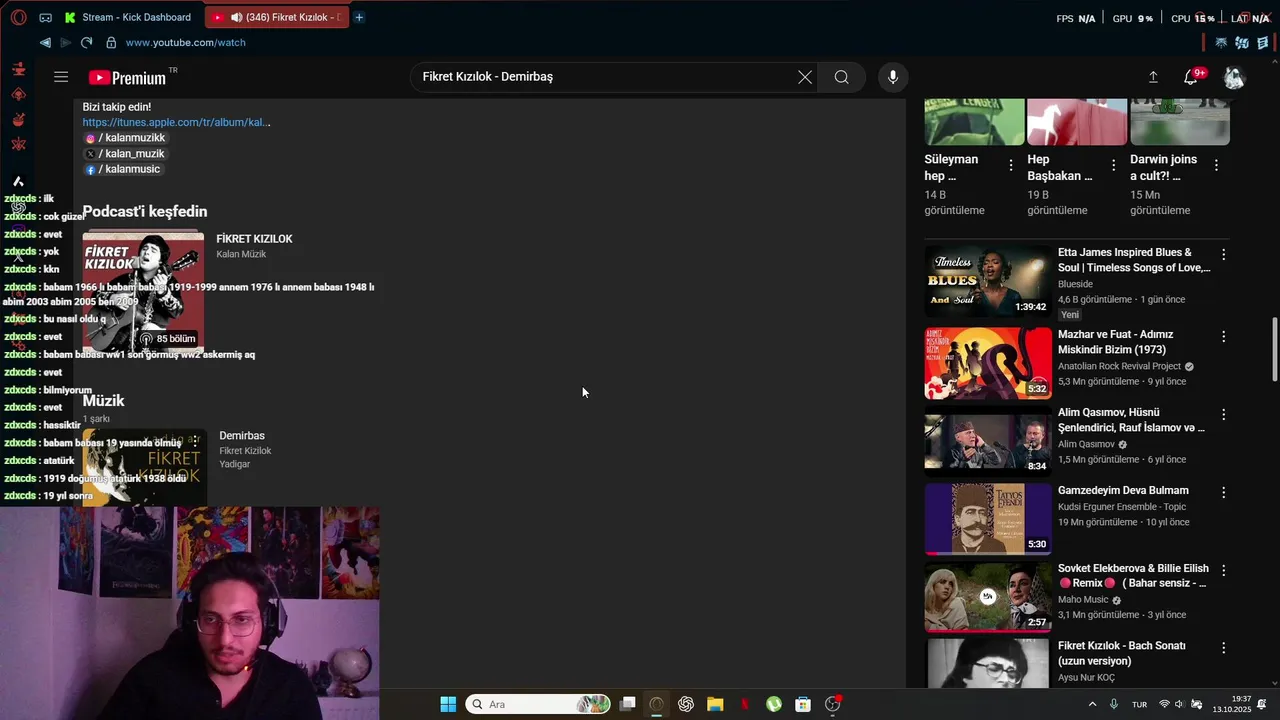
Task: Open Alim Qasımov video title
Action: (x=1132, y=420)
